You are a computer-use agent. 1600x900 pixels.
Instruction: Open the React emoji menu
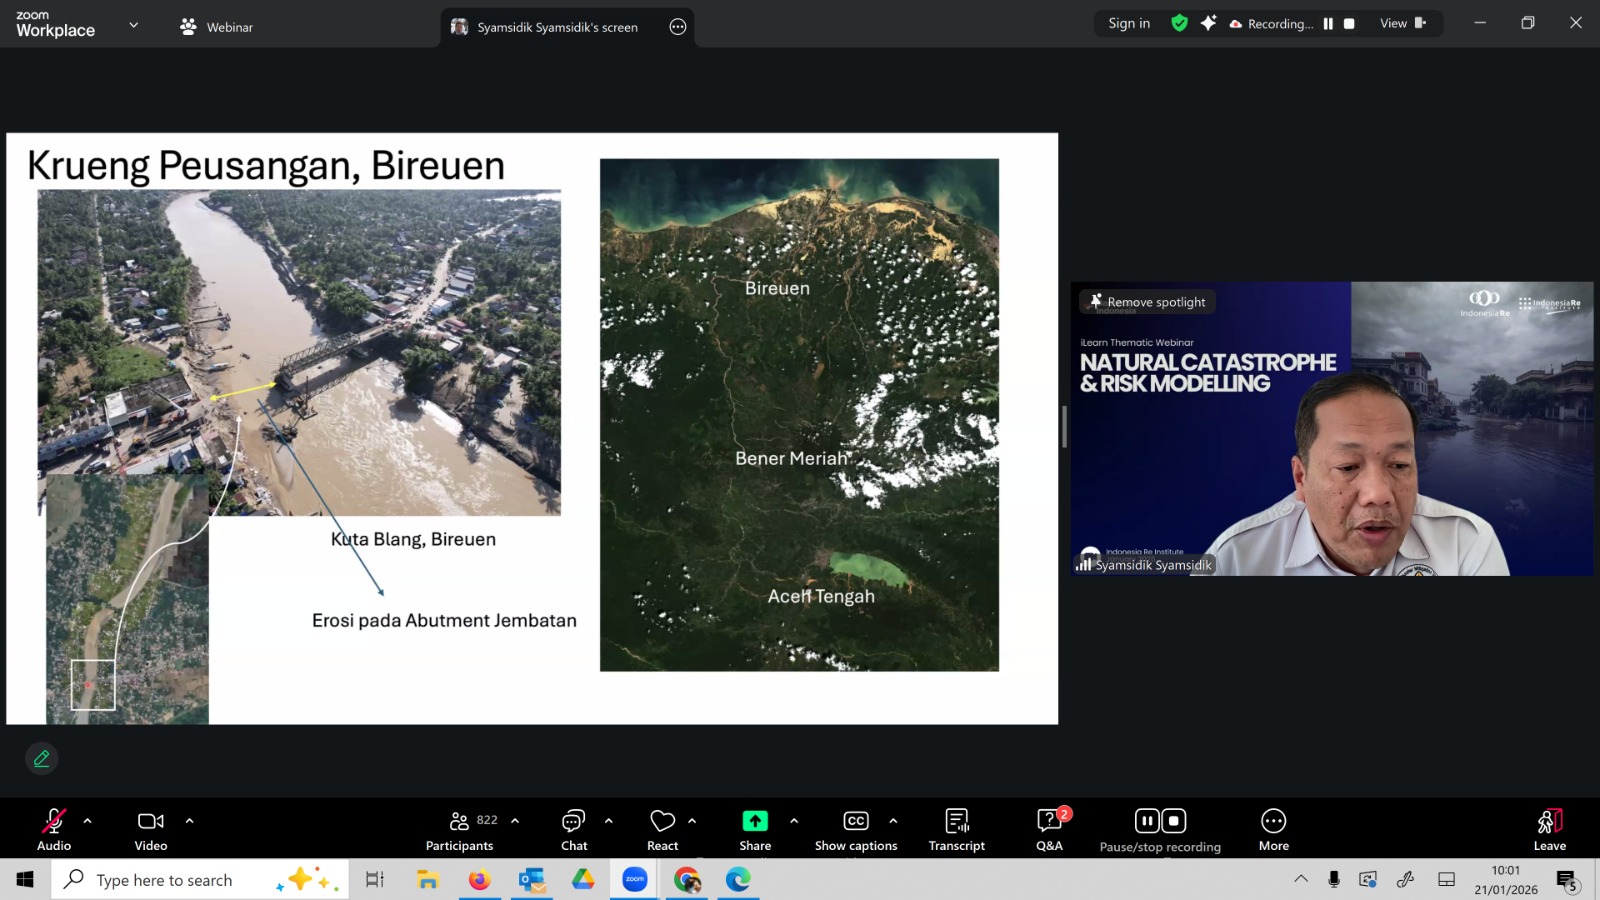coord(662,821)
